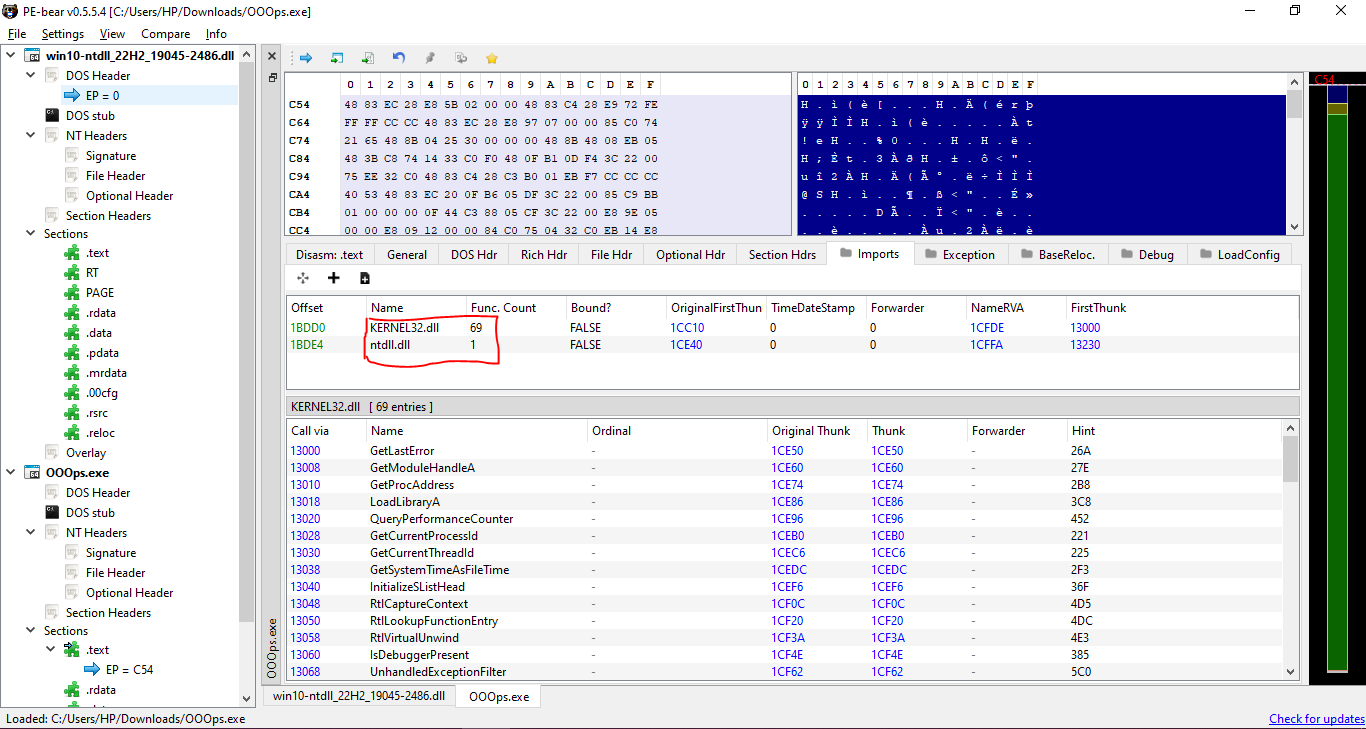Collapse the NT Headers node under win10-ntdll
Image resolution: width=1366 pixels, height=729 pixels.
(x=31, y=135)
